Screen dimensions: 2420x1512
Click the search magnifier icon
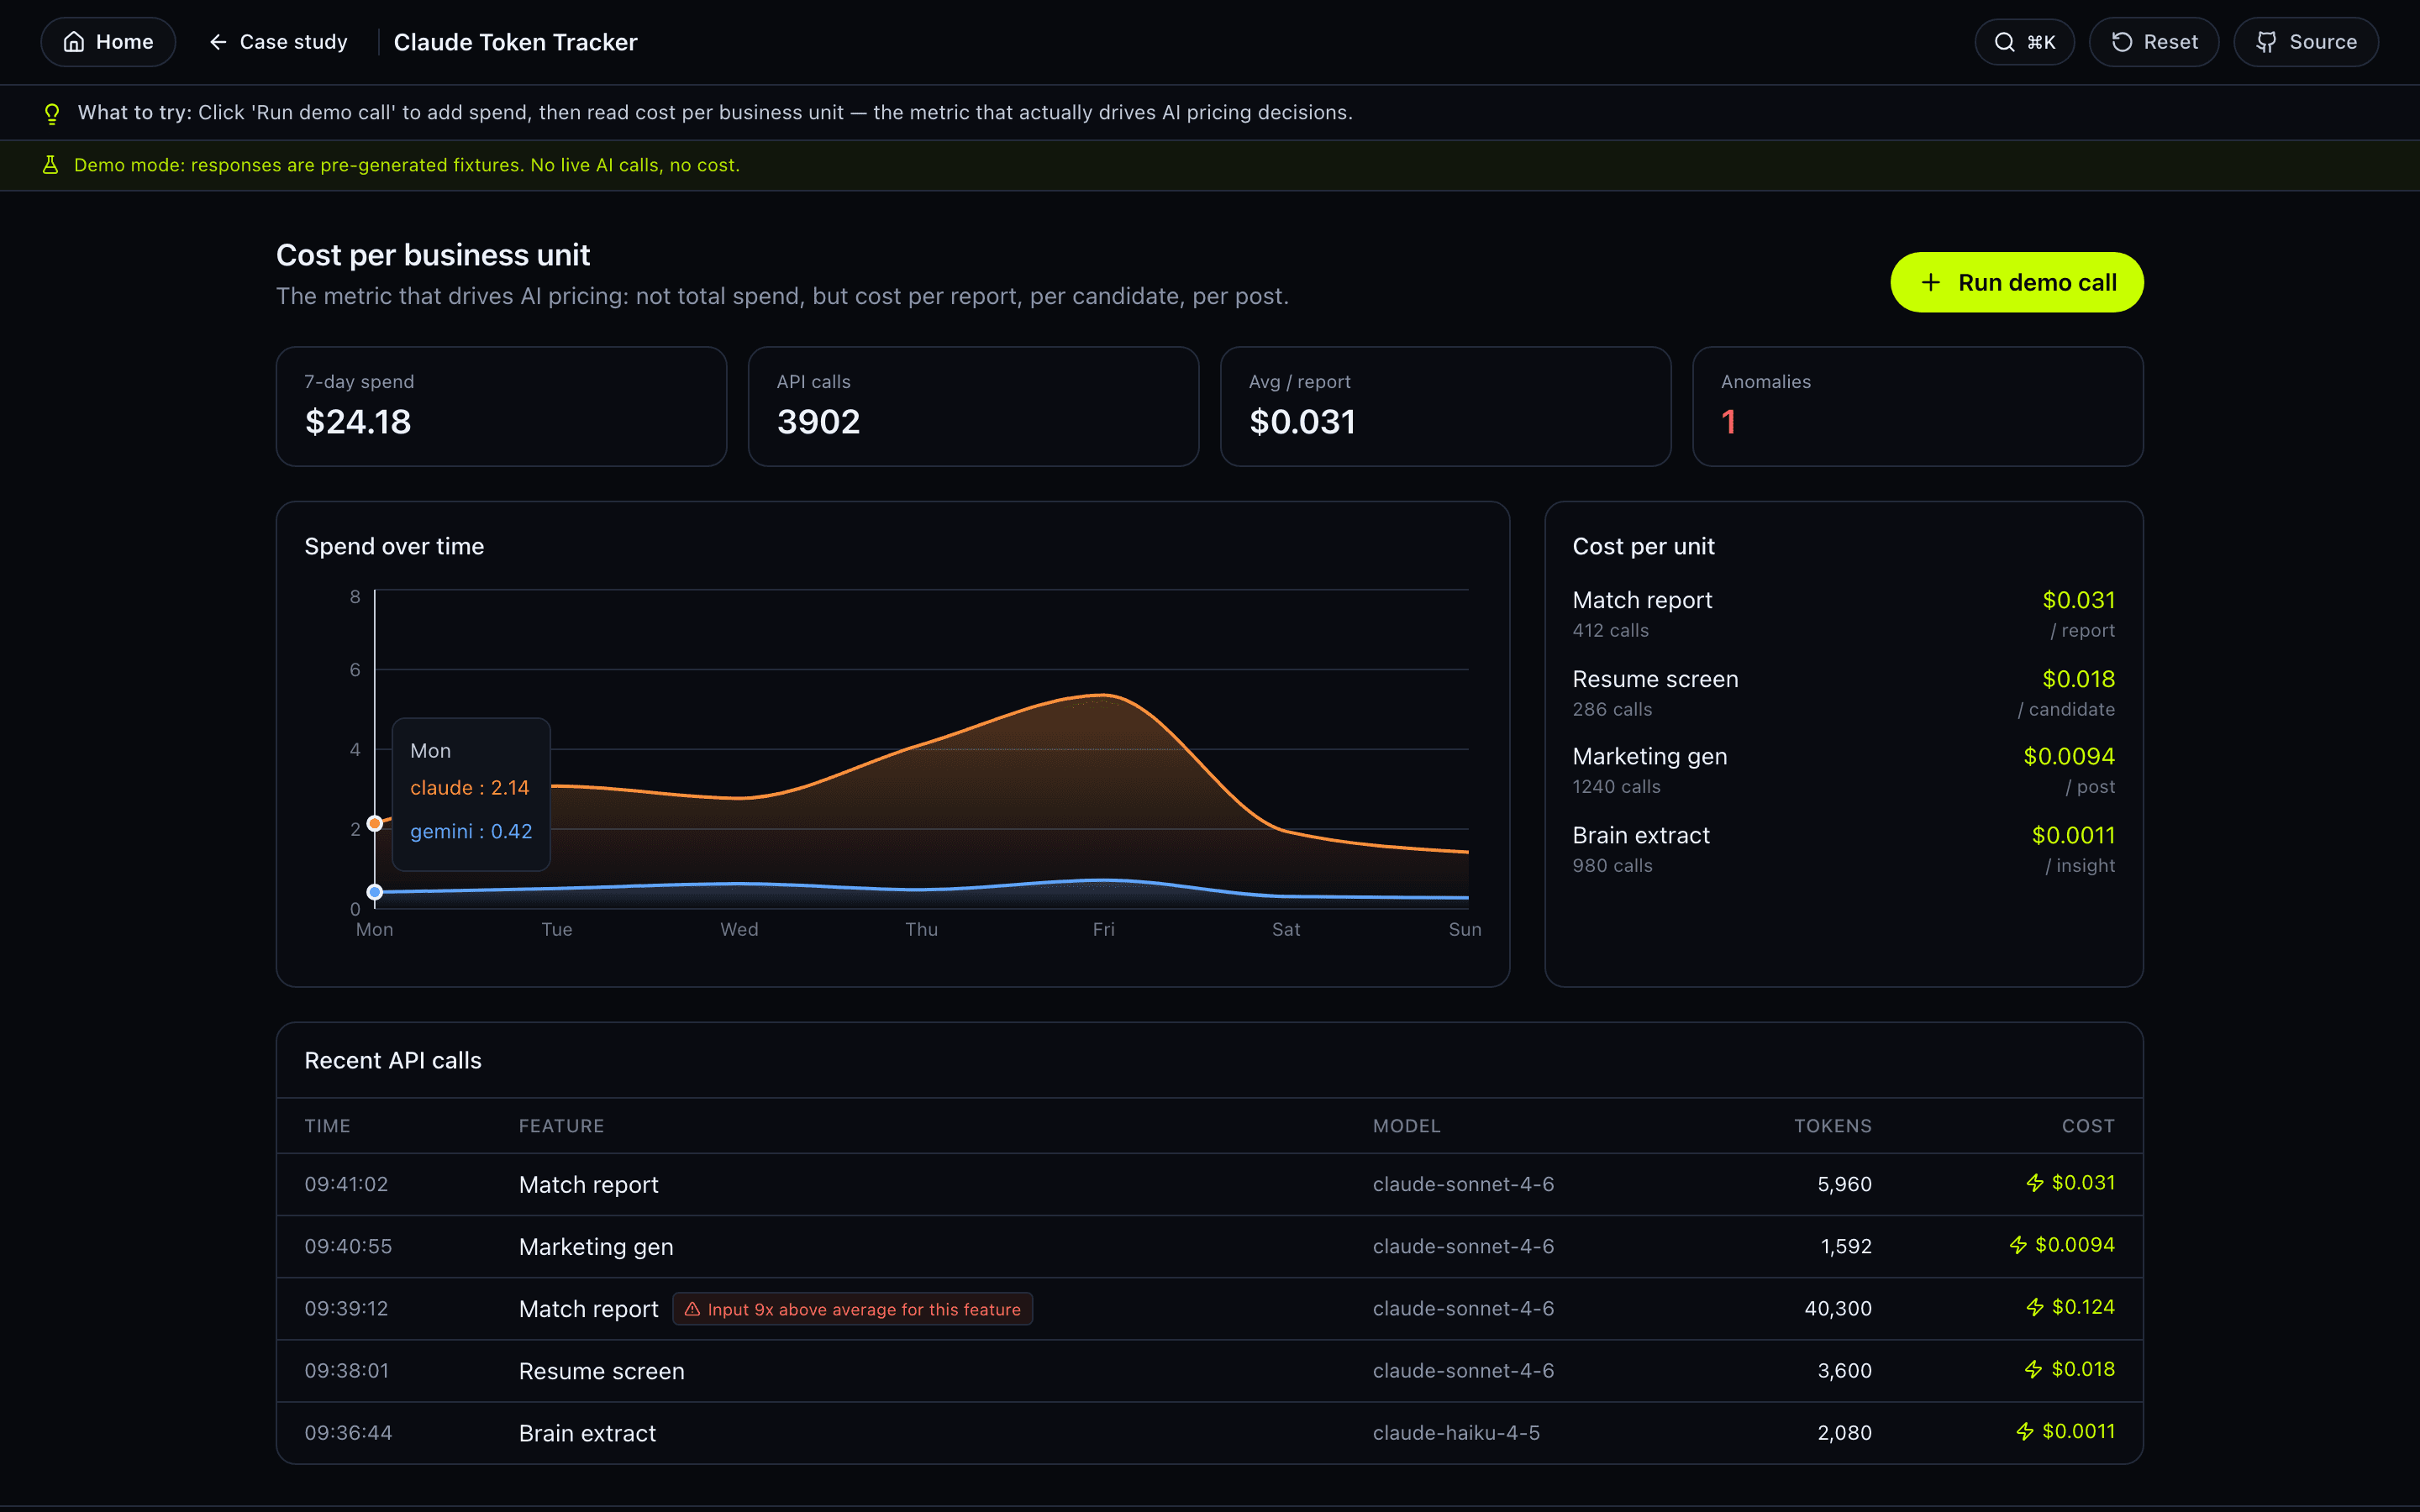point(2004,42)
